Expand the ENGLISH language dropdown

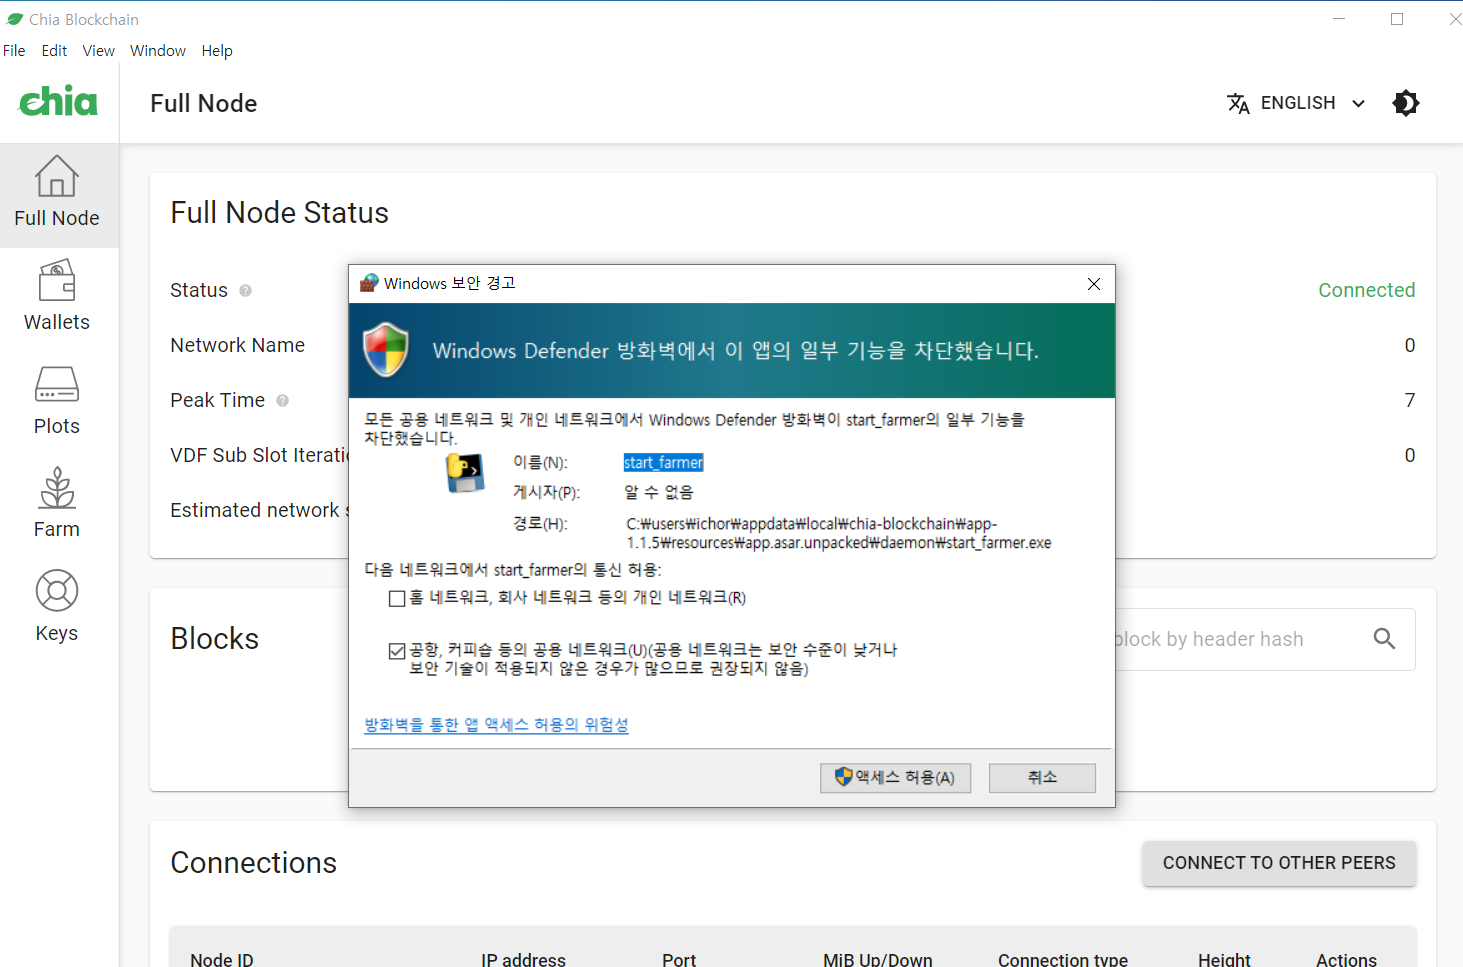click(1296, 103)
